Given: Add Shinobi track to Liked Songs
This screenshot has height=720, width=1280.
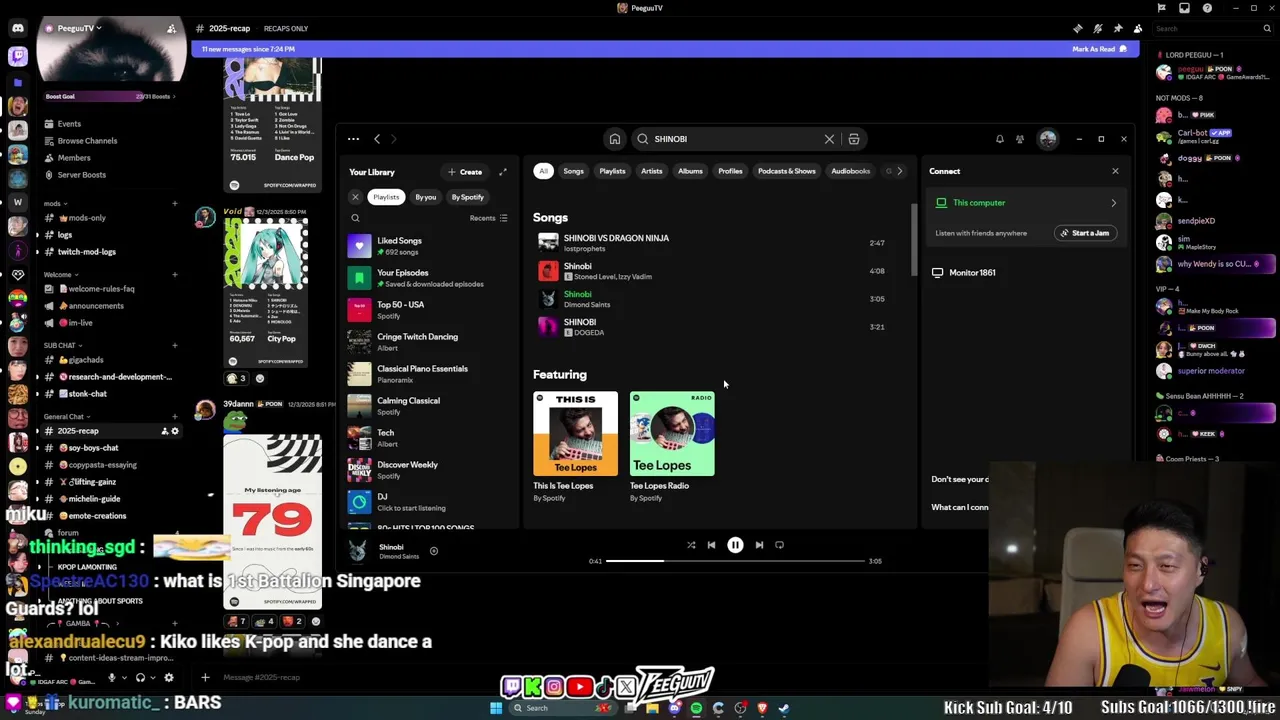Looking at the screenshot, I should click(433, 551).
